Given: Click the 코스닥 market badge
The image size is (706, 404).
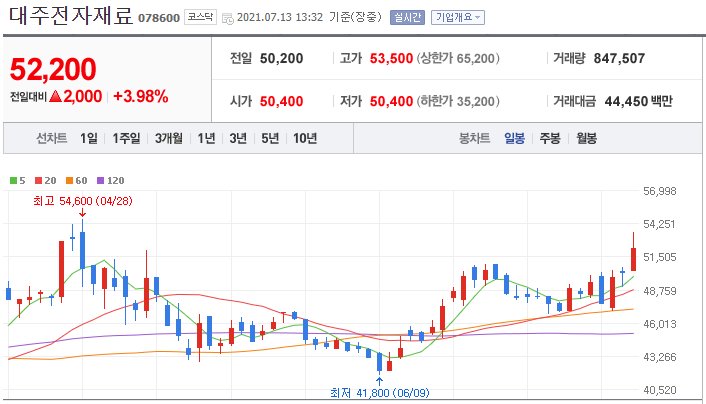Looking at the screenshot, I should (x=200, y=17).
